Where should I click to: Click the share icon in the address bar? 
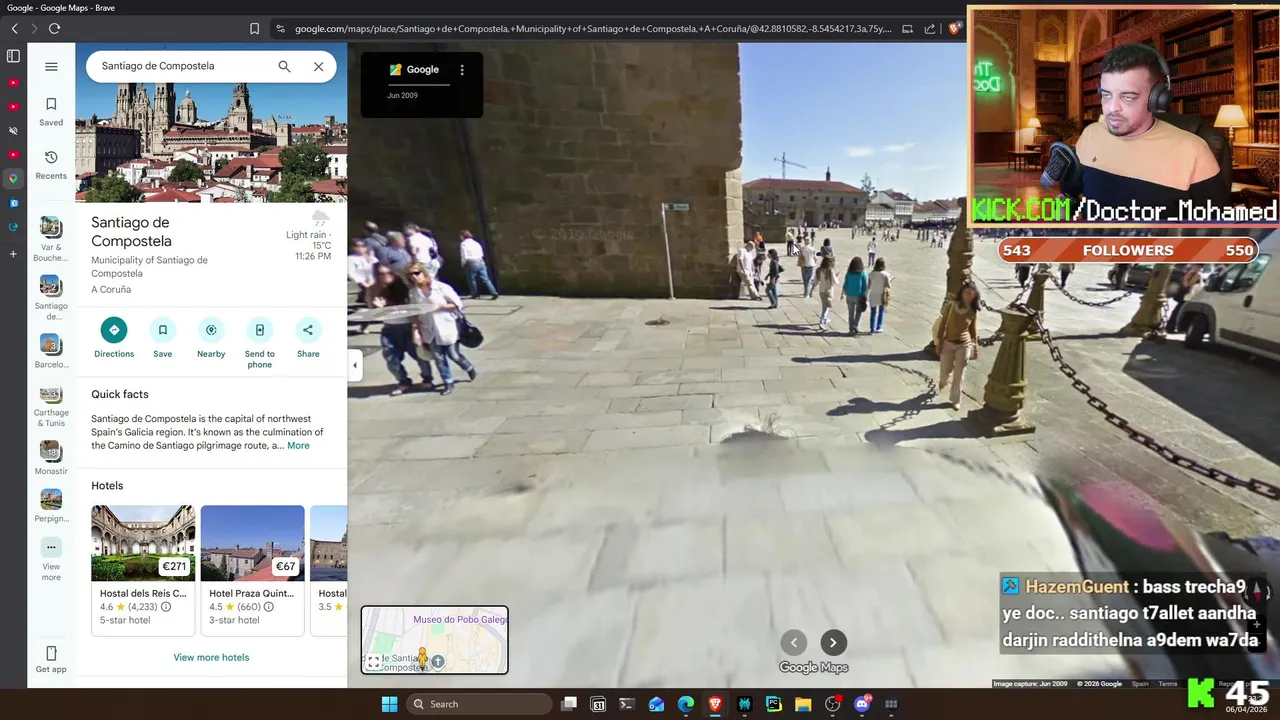coord(930,29)
